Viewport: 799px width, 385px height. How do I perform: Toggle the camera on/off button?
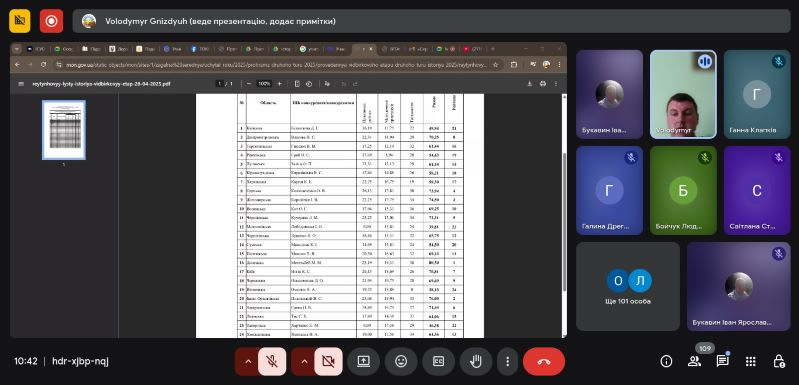328,362
